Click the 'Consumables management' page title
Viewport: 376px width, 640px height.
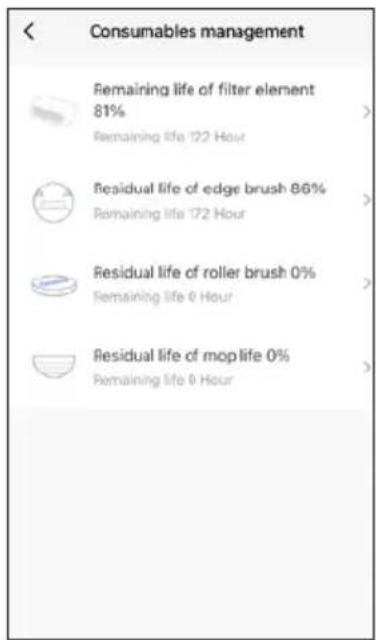coord(197,32)
